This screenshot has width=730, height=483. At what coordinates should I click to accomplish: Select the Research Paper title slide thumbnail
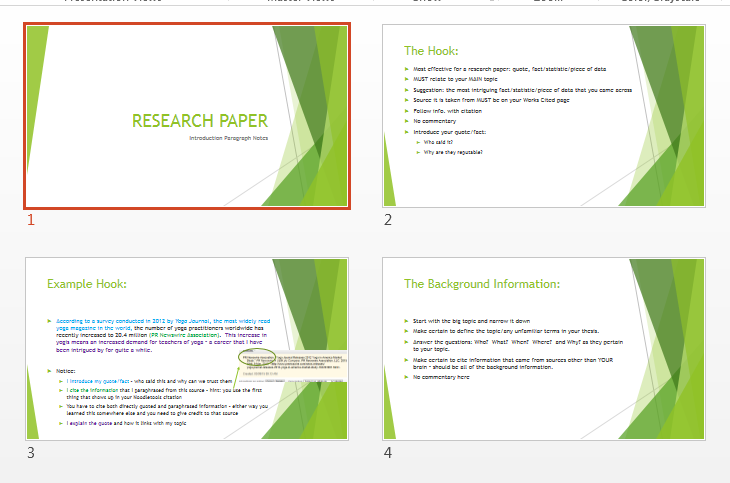(x=187, y=116)
